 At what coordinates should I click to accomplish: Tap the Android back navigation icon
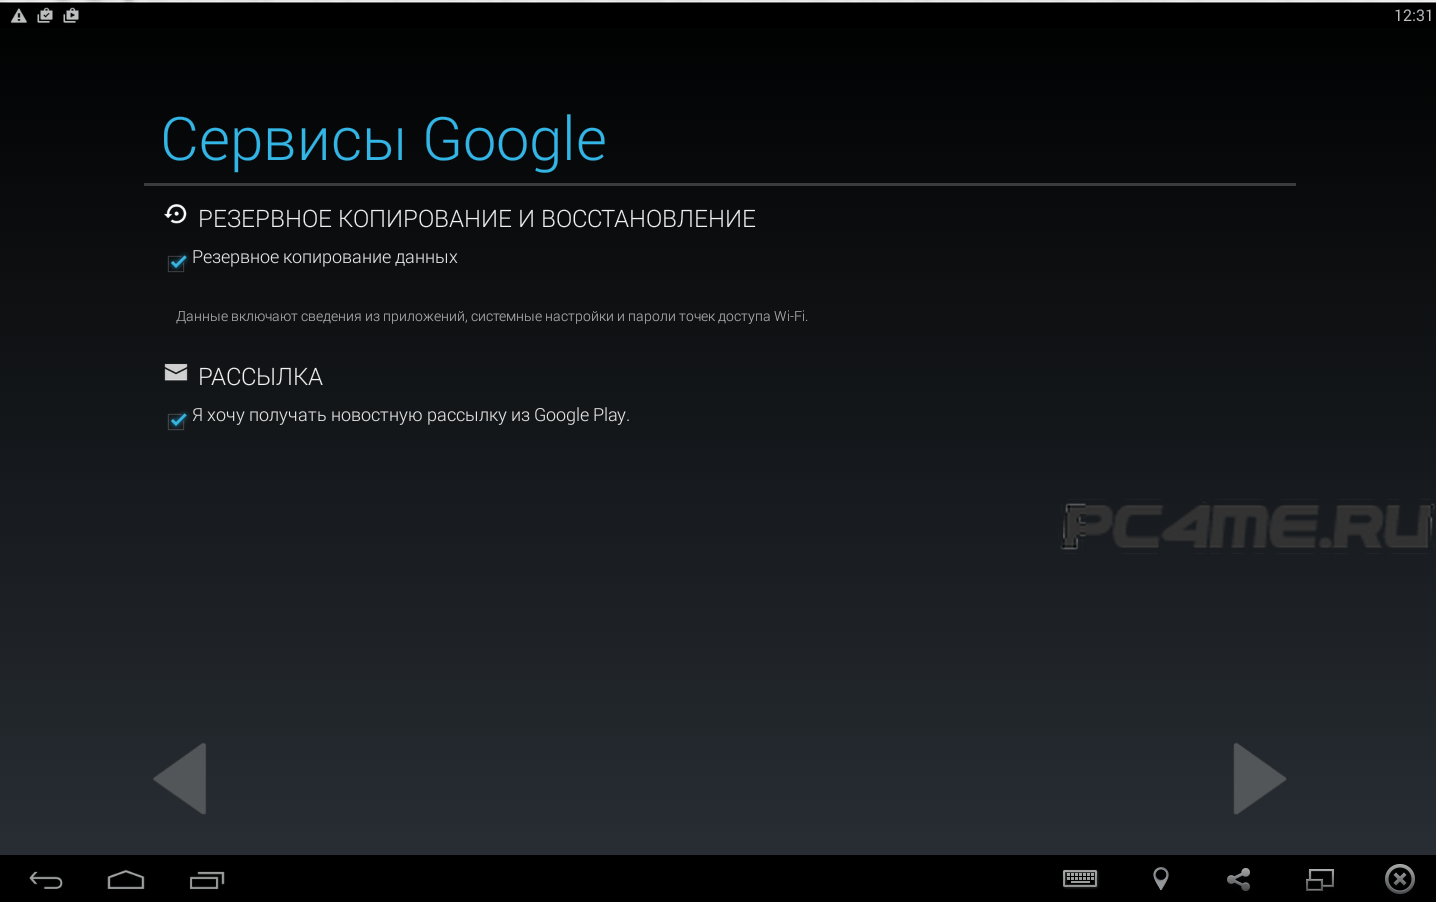46,880
